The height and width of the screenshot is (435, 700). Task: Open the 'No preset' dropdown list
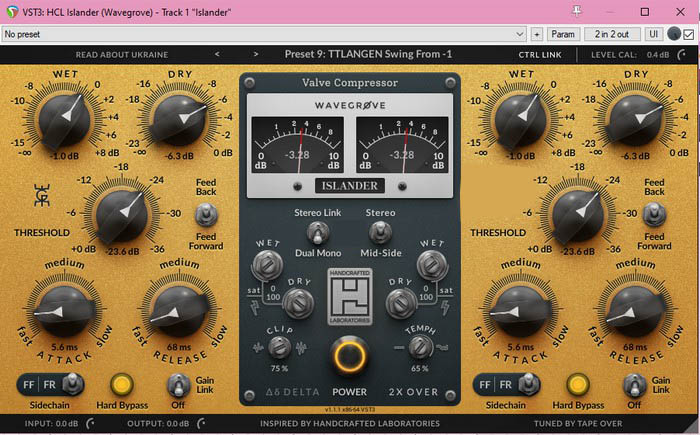(x=264, y=34)
